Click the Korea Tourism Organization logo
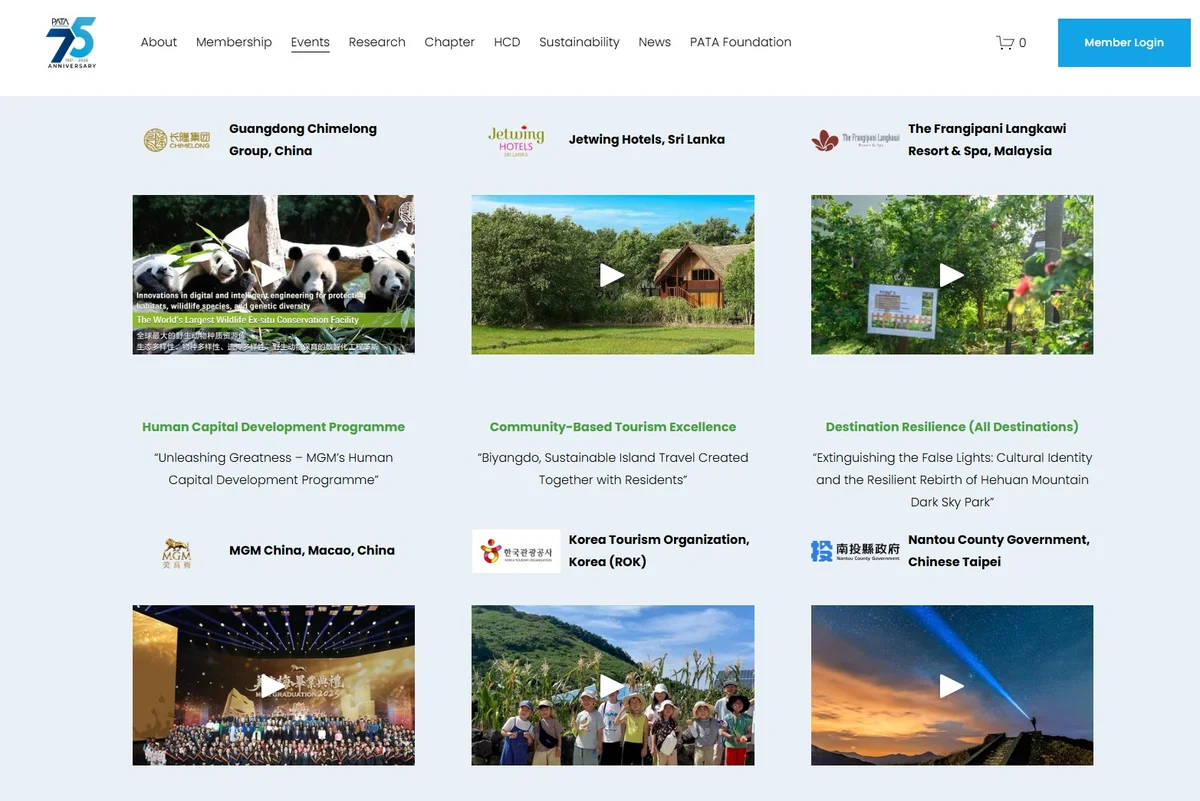1200x801 pixels. tap(516, 551)
